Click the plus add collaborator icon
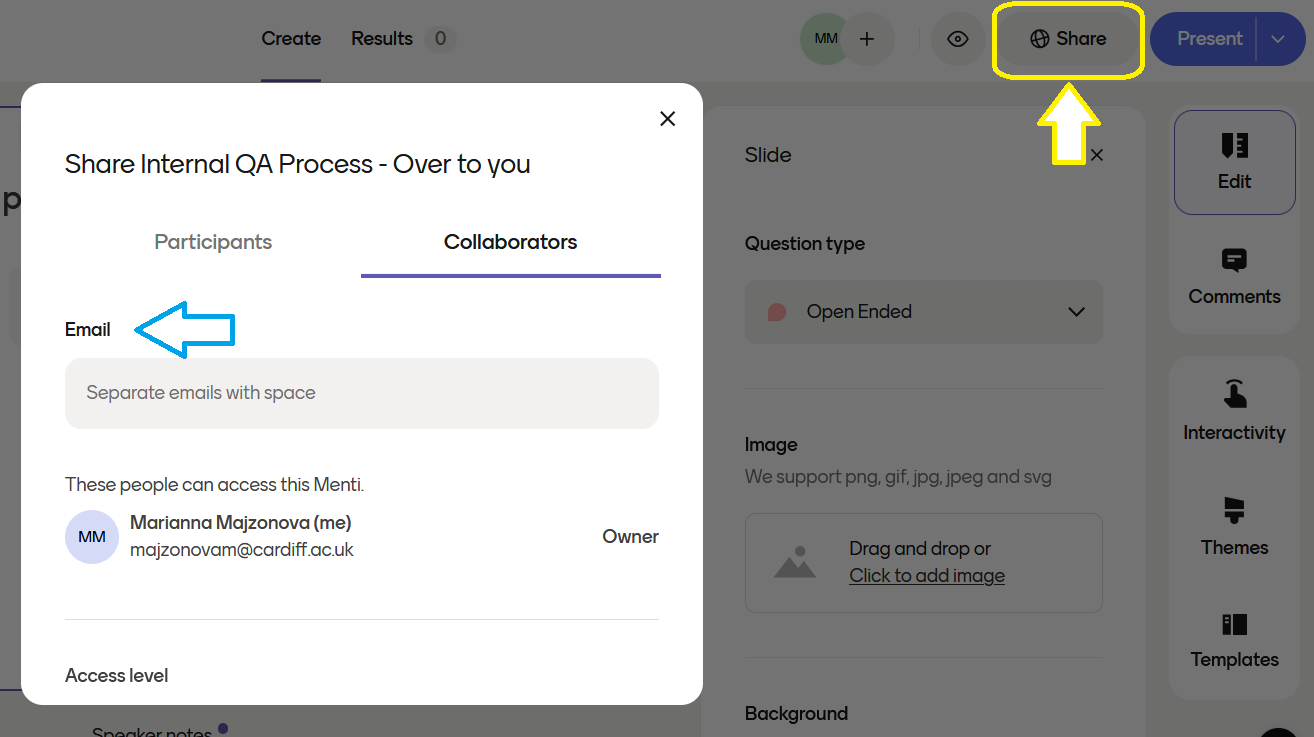The width and height of the screenshot is (1314, 737). click(x=867, y=39)
